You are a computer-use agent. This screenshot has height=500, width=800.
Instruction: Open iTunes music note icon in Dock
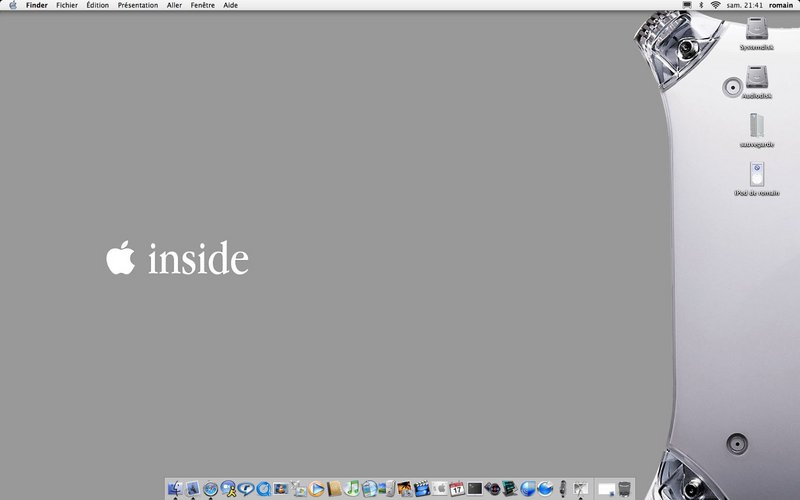click(351, 489)
